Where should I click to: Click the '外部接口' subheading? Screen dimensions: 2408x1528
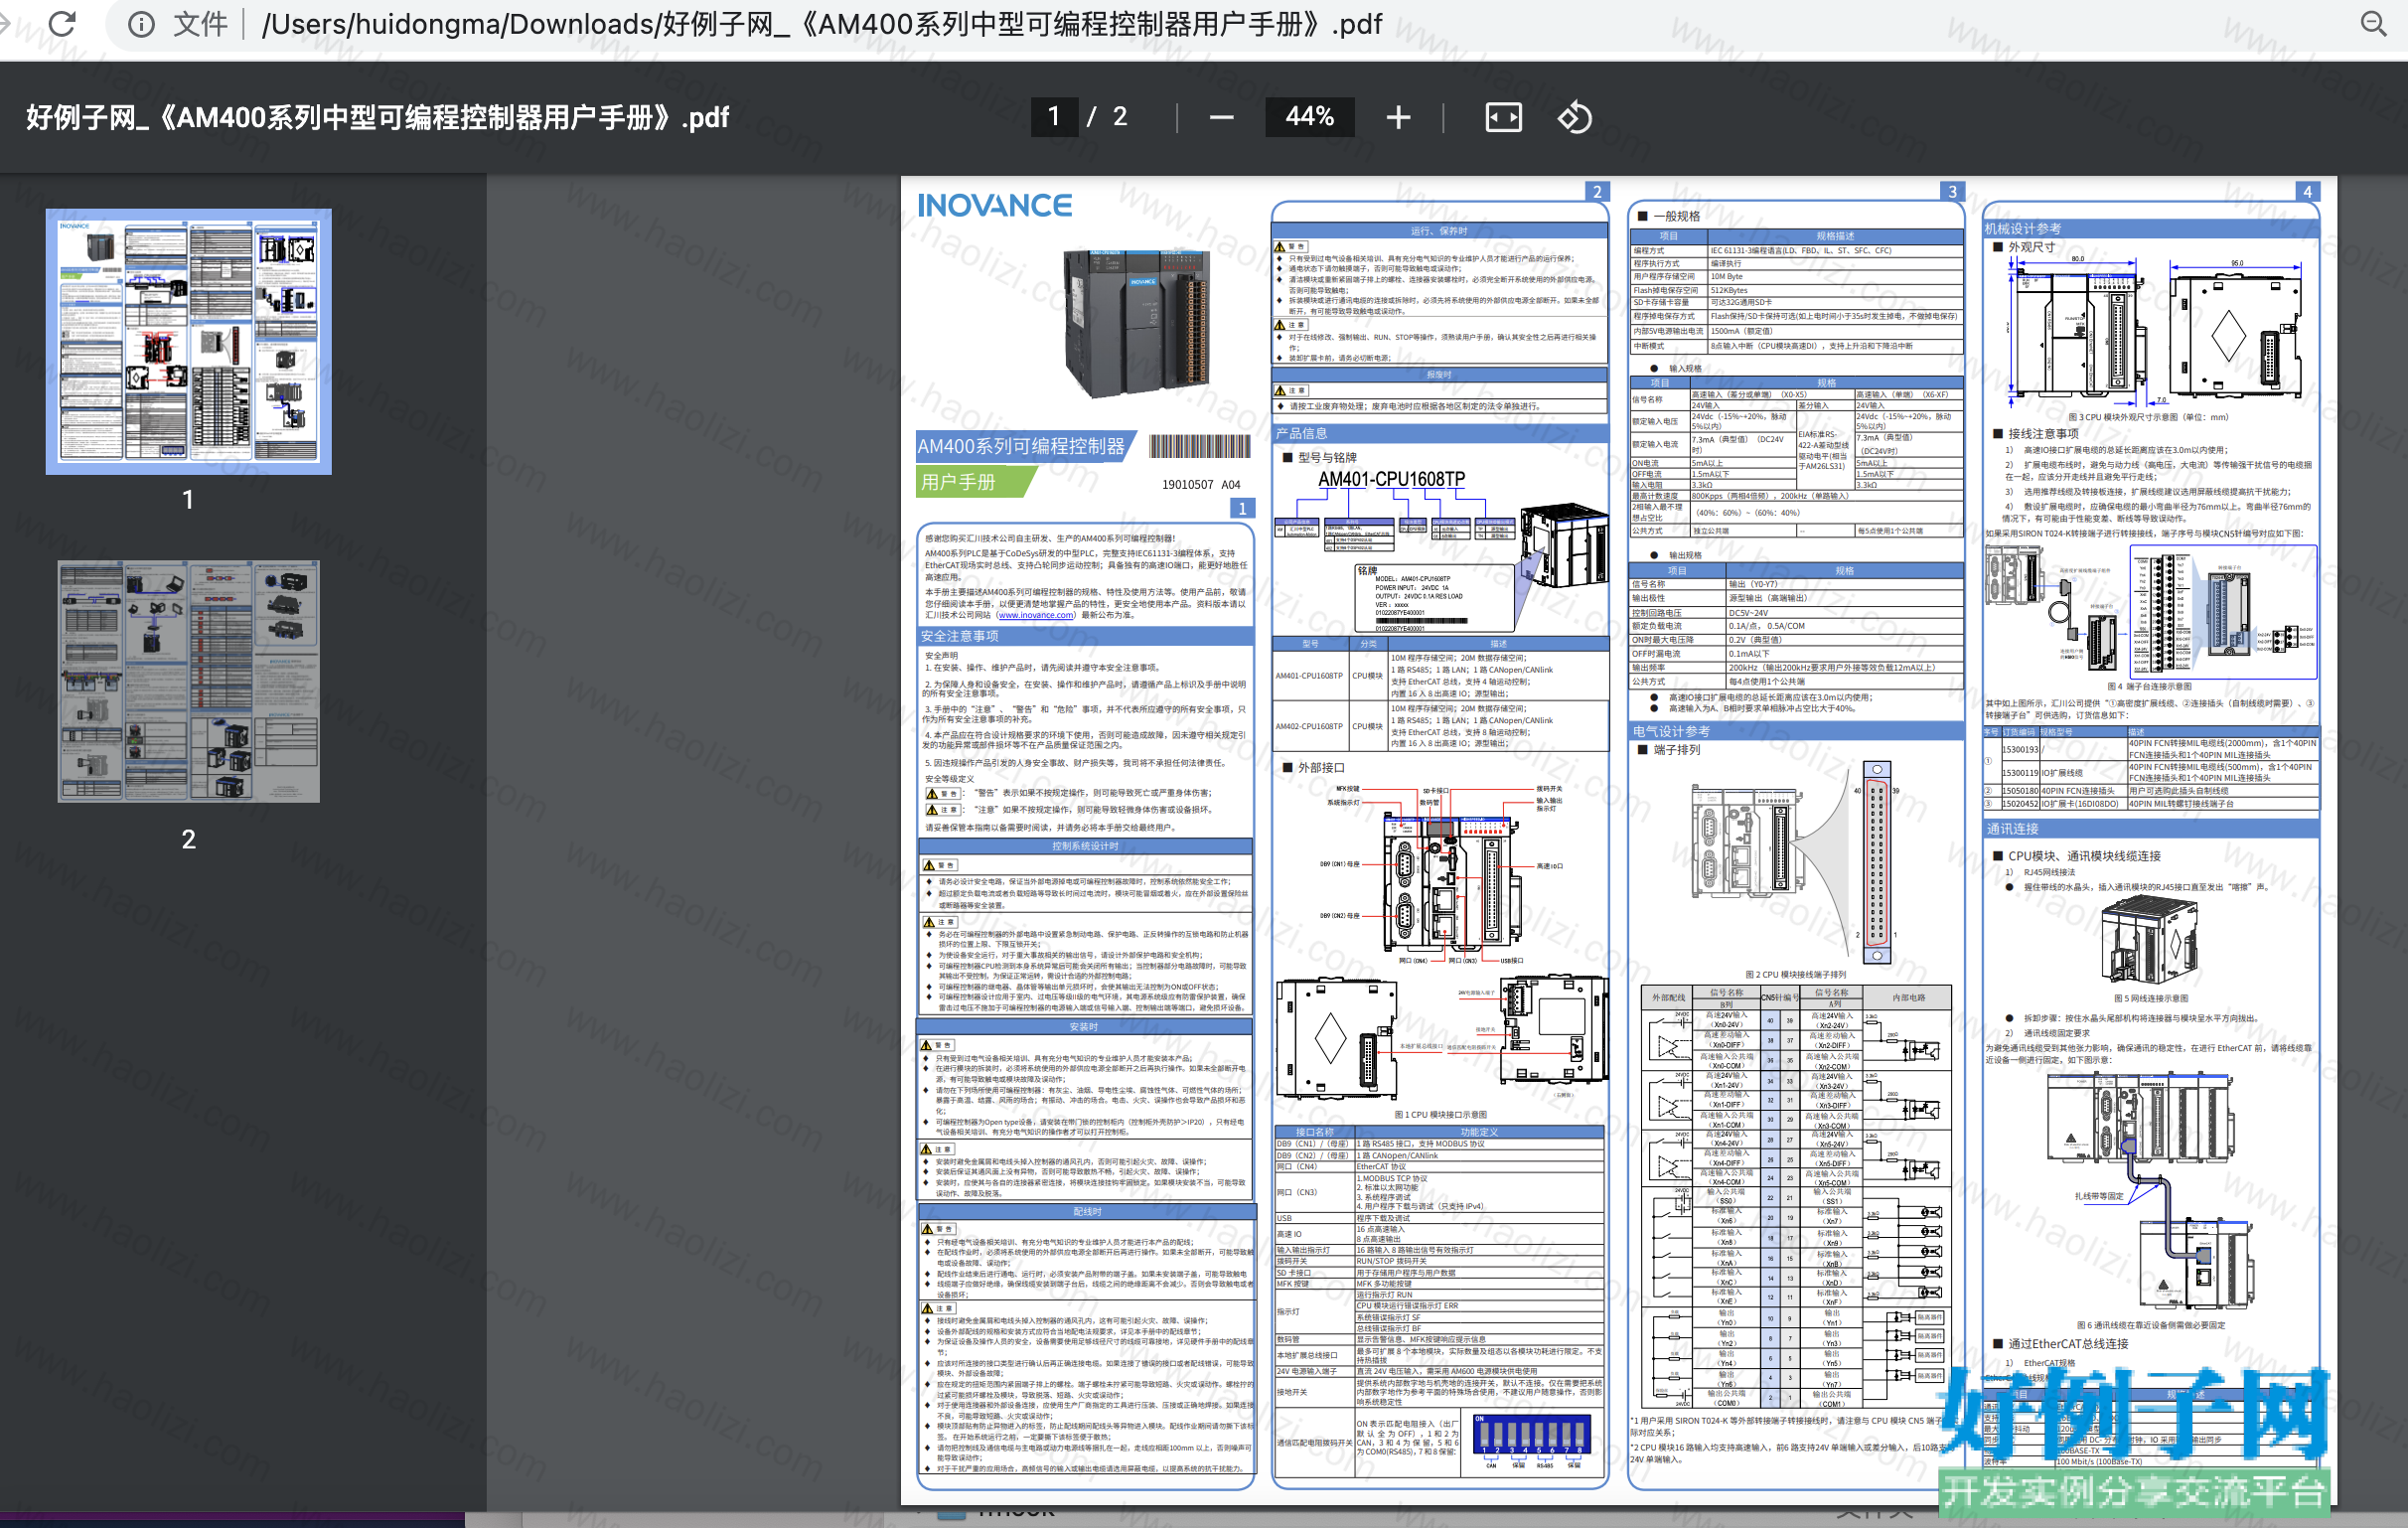coord(1321,767)
